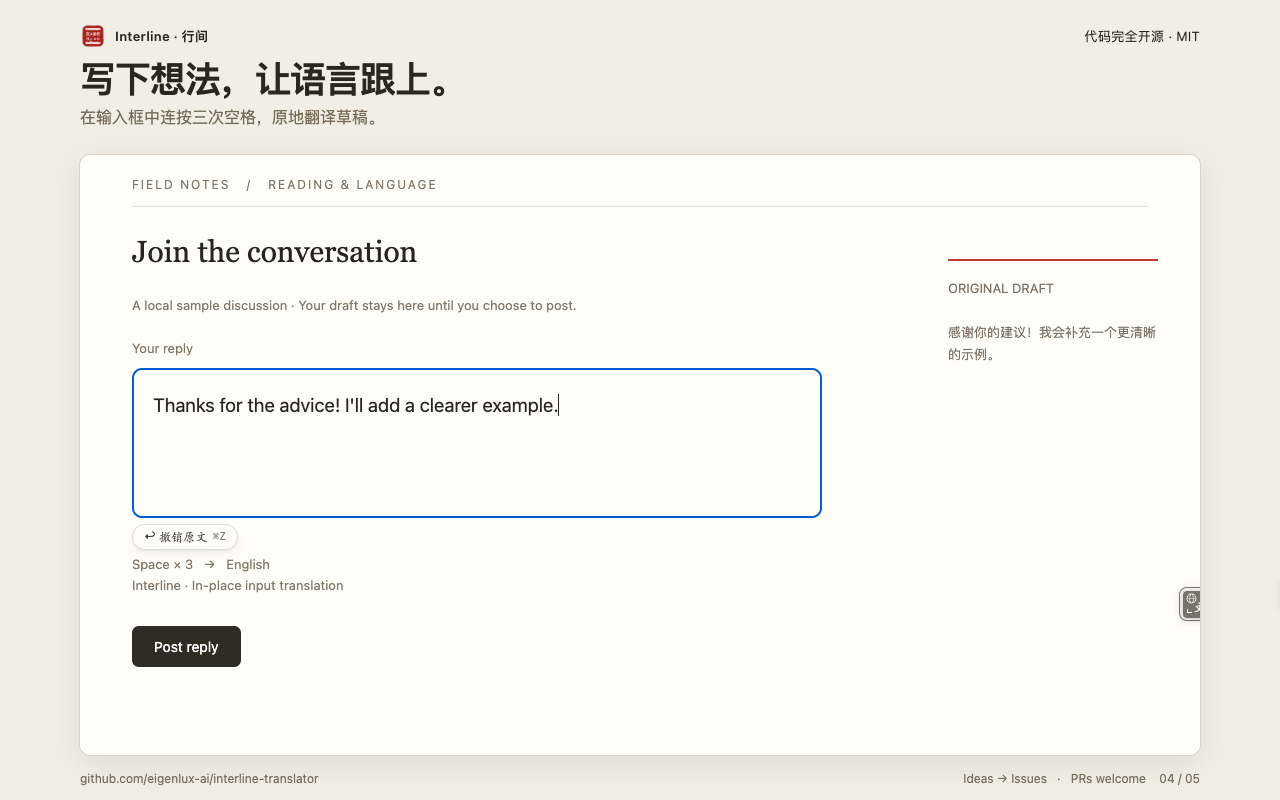The image size is (1280, 800).
Task: Click the 'Join the conversation' heading
Action: [x=274, y=252]
